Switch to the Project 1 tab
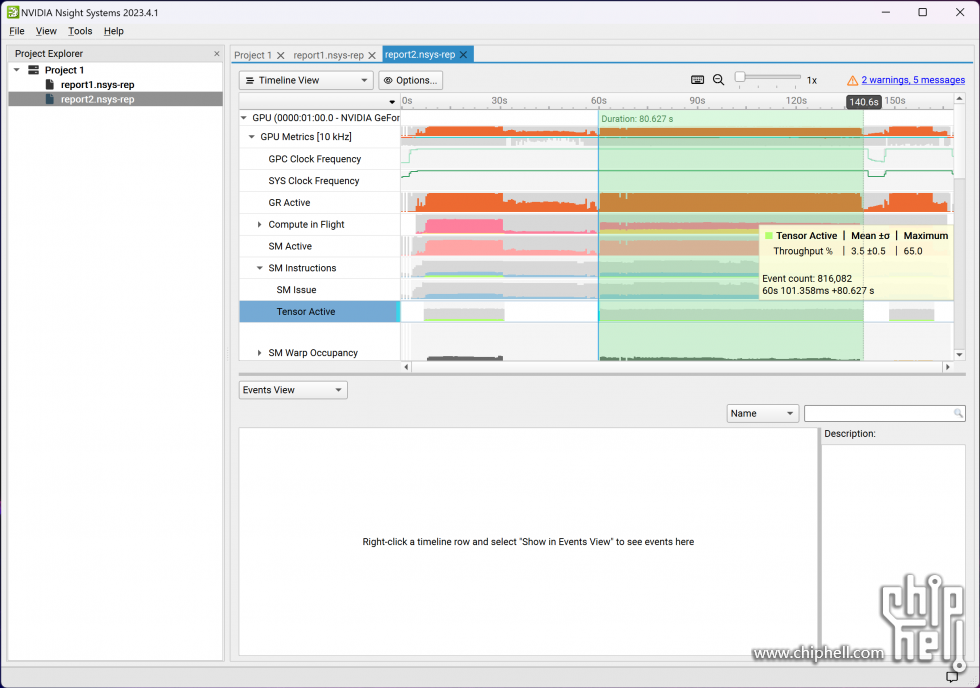Viewport: 980px width, 688px height. click(252, 55)
